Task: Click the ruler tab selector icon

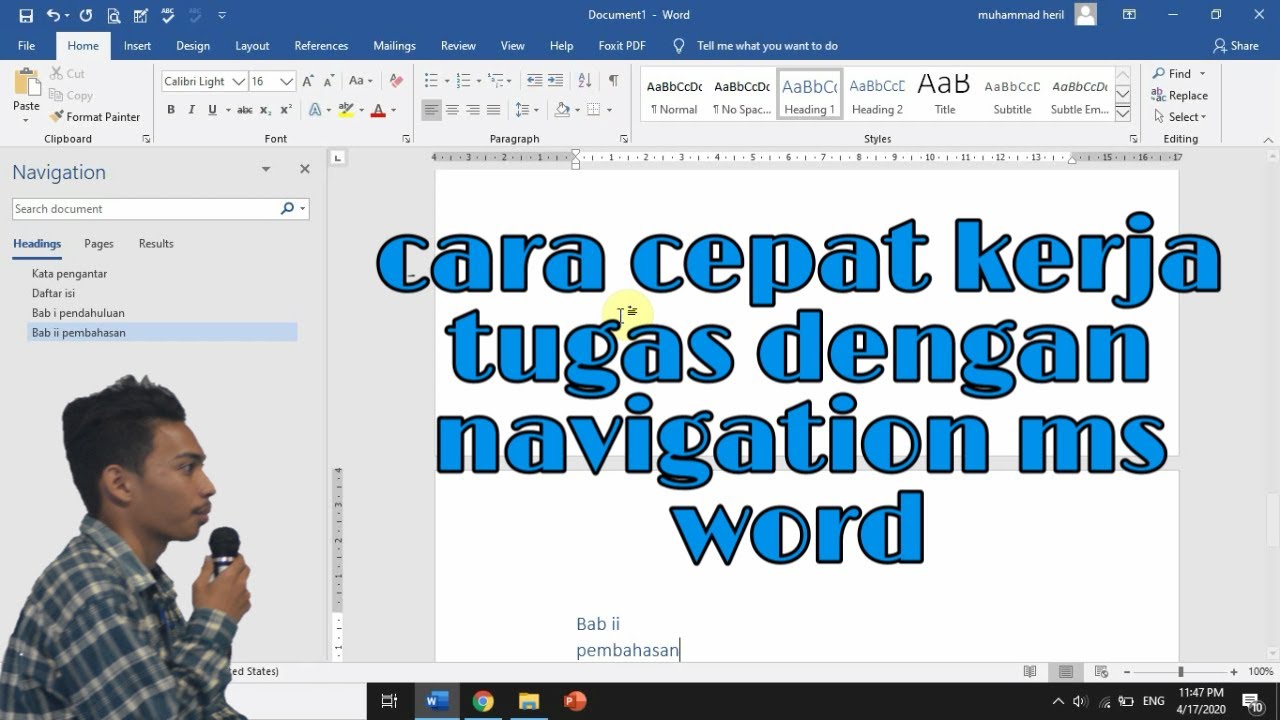Action: click(x=338, y=157)
